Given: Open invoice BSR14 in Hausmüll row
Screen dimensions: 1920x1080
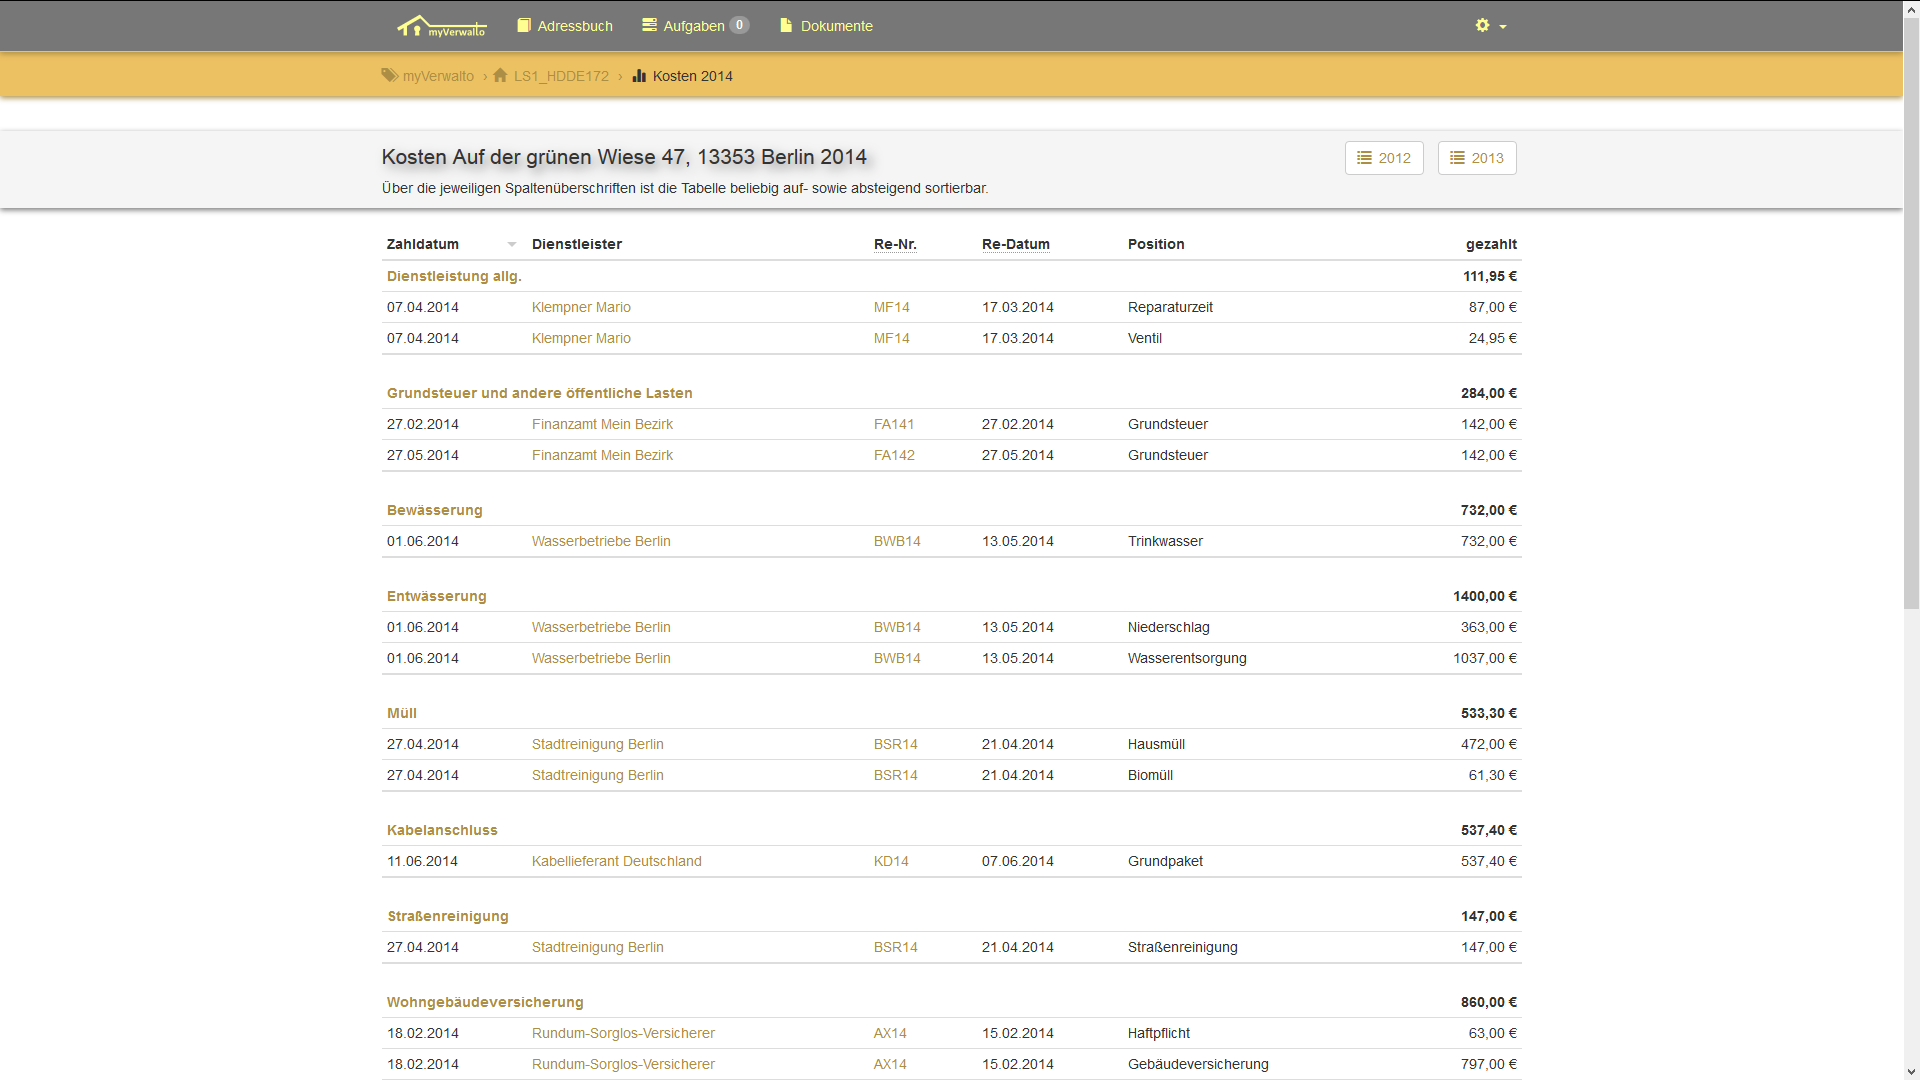Looking at the screenshot, I should pos(896,744).
